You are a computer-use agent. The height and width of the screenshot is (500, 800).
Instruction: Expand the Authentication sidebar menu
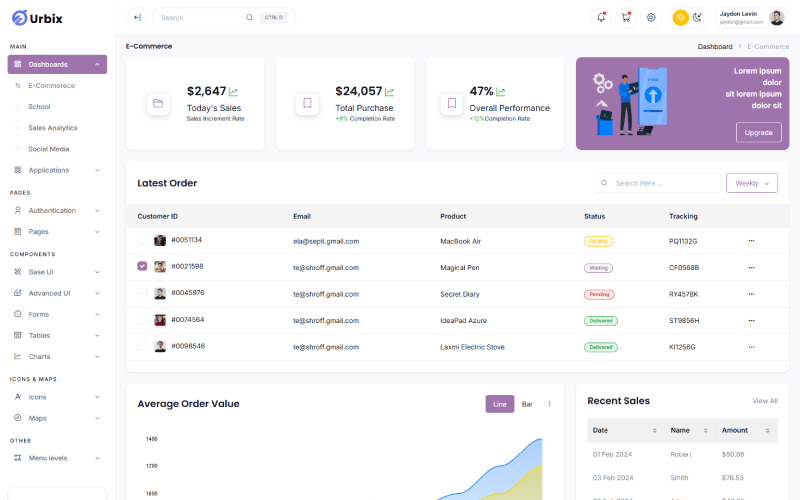tap(56, 211)
